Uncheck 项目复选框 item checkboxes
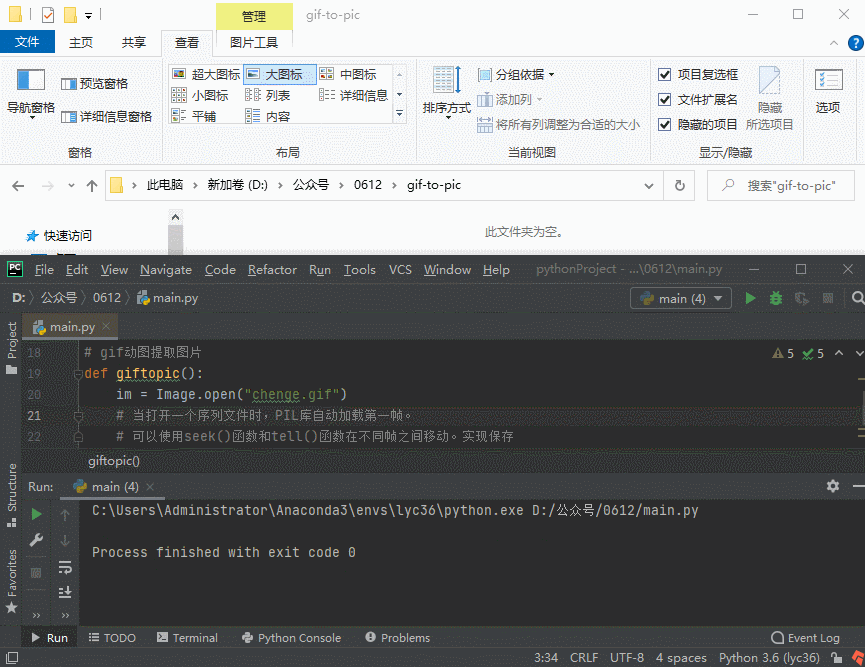Image resolution: width=865 pixels, height=667 pixels. (x=665, y=74)
